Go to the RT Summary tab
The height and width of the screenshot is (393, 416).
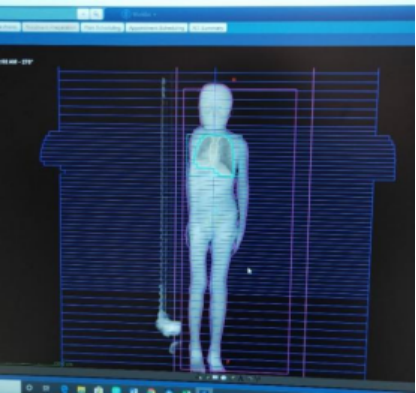208,28
